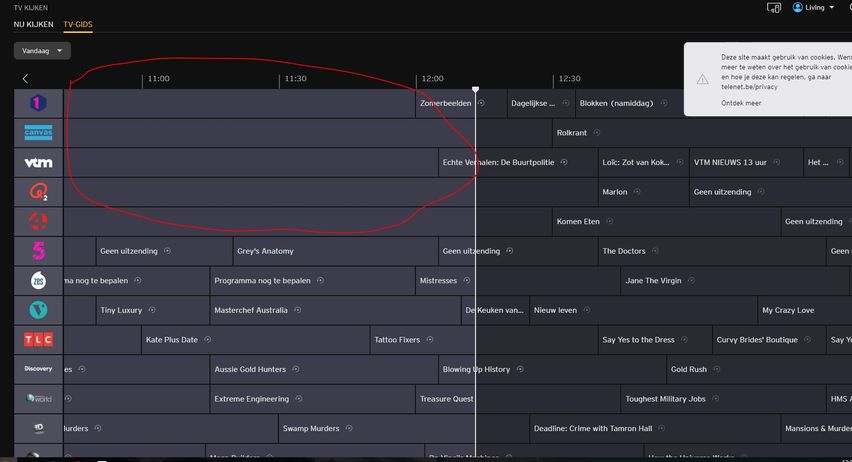Select the Mistresses programme

[x=438, y=280]
